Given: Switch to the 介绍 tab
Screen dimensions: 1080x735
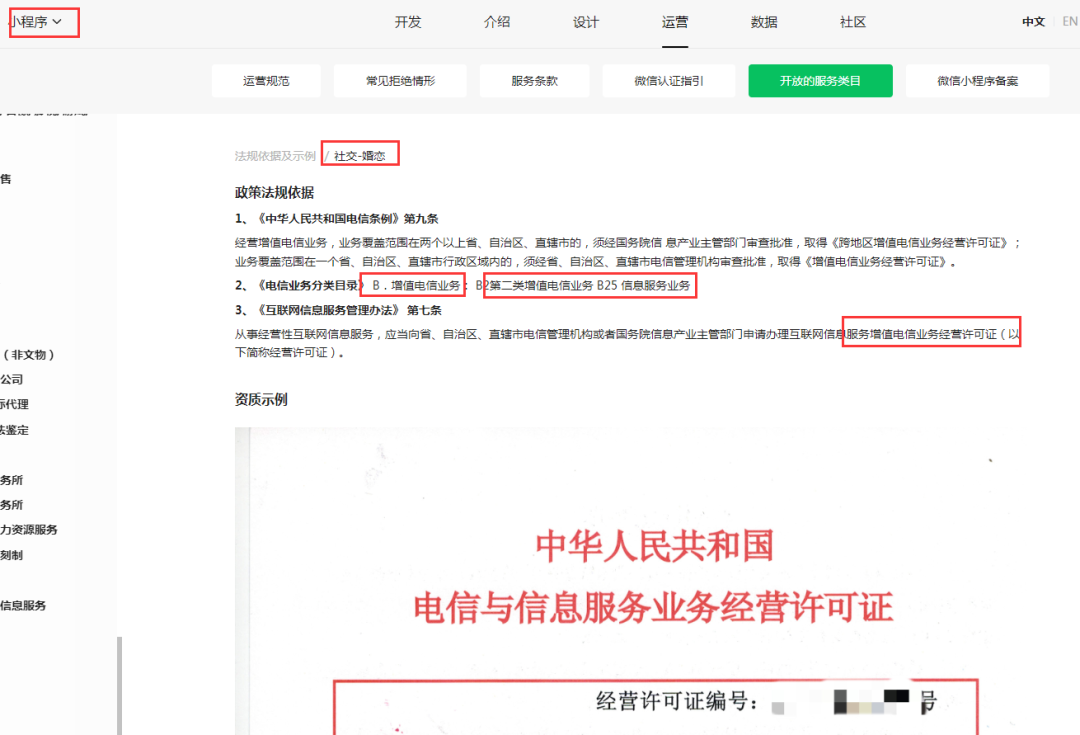Looking at the screenshot, I should 497,22.
